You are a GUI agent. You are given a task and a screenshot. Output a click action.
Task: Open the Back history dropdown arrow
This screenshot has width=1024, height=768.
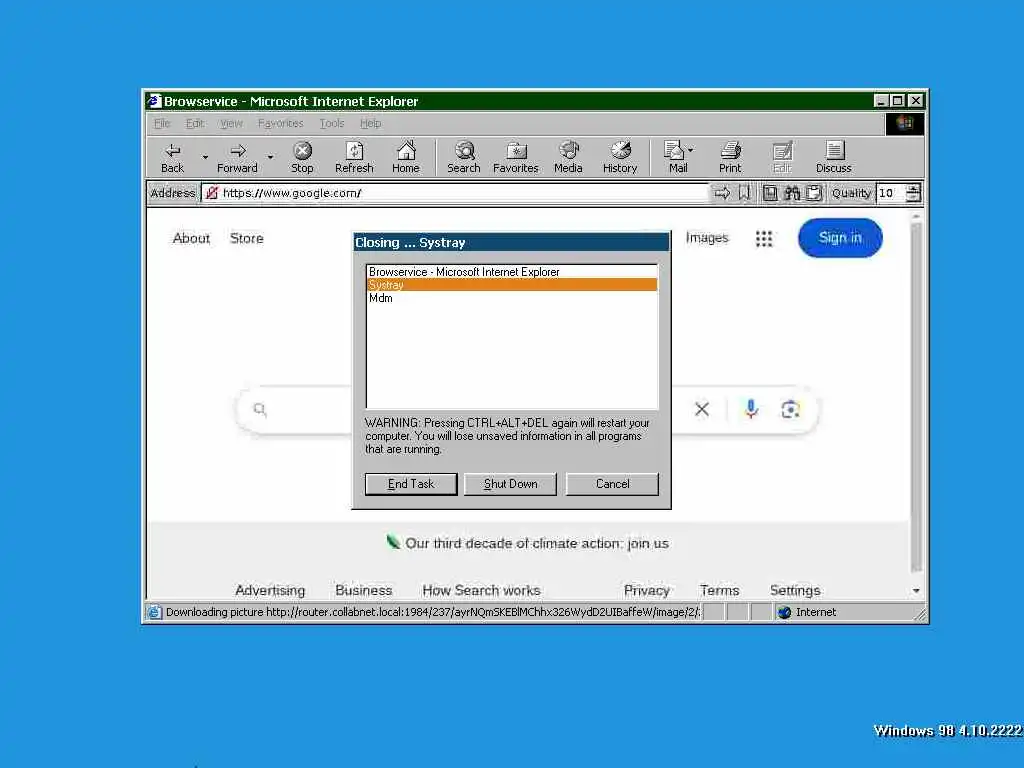(x=205, y=157)
